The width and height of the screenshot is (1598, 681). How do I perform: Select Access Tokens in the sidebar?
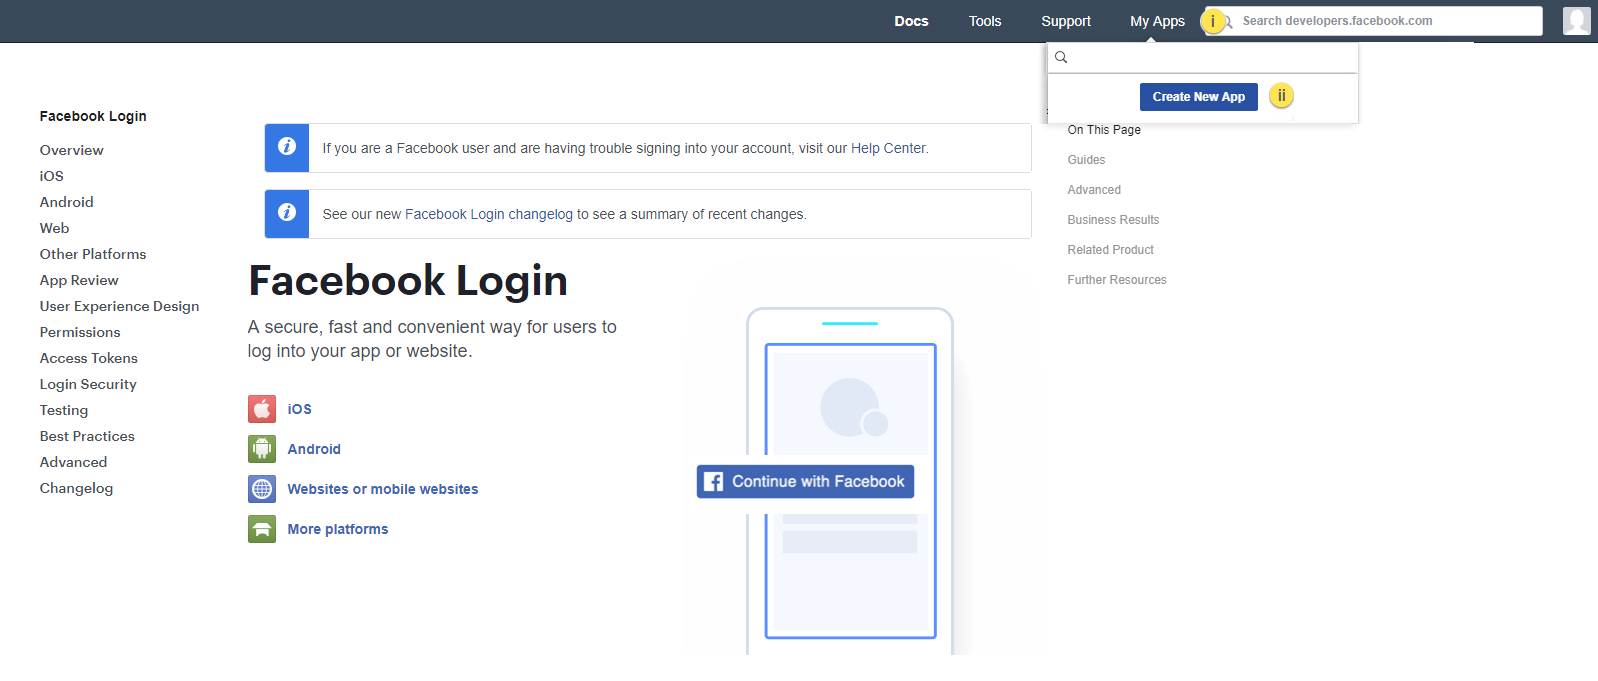(89, 358)
